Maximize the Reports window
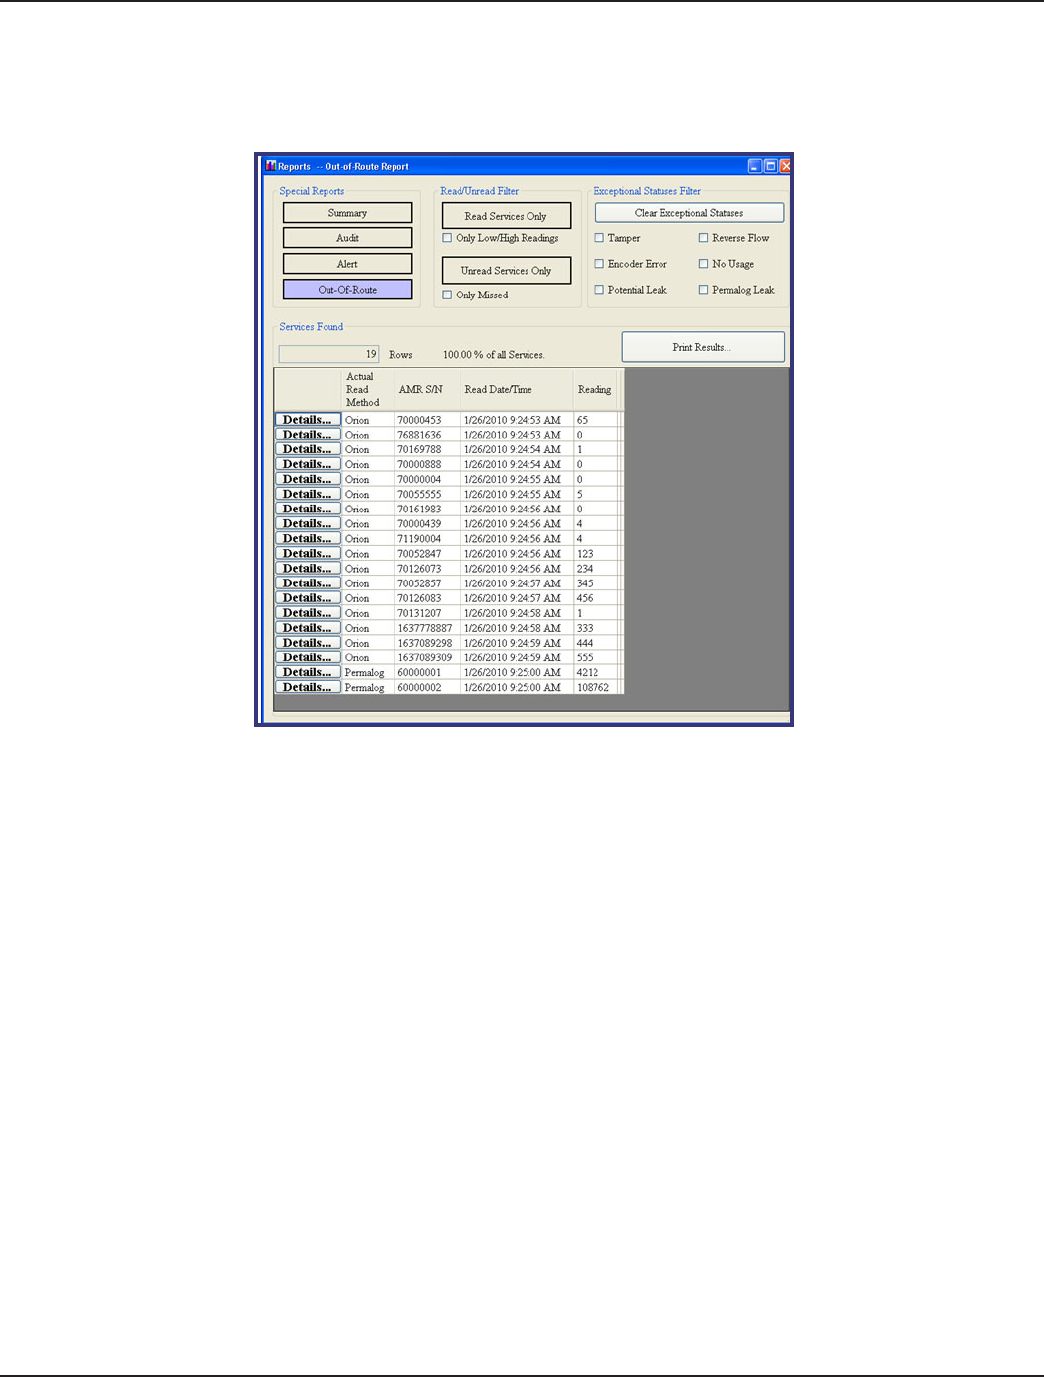Viewport: 1044px width, 1377px height. click(x=771, y=166)
